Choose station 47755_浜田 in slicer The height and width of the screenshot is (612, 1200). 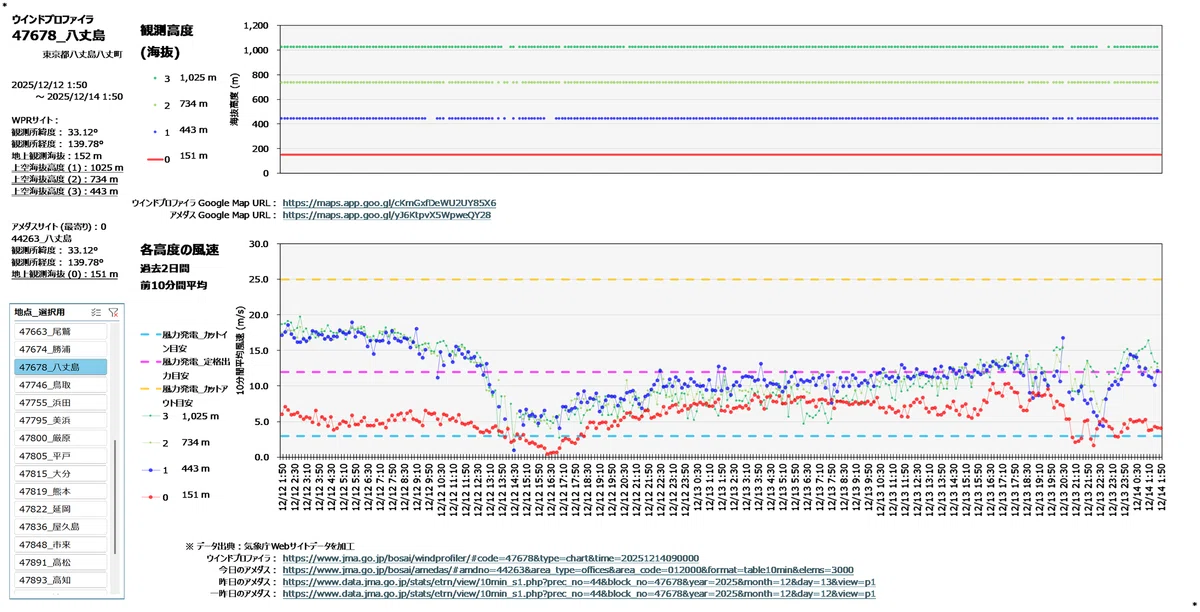click(61, 402)
